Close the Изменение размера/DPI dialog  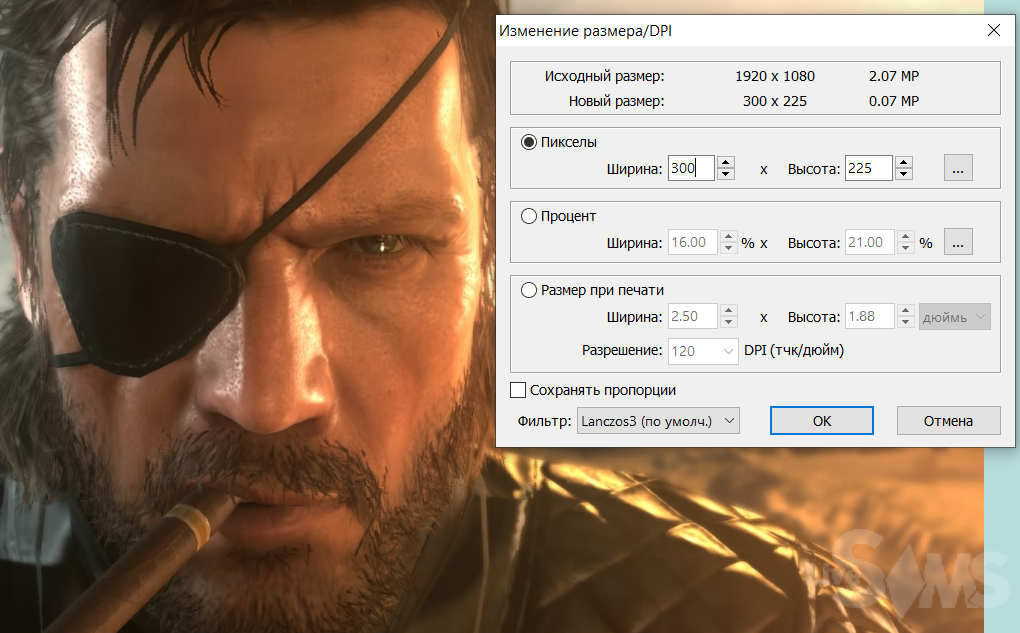(x=993, y=31)
